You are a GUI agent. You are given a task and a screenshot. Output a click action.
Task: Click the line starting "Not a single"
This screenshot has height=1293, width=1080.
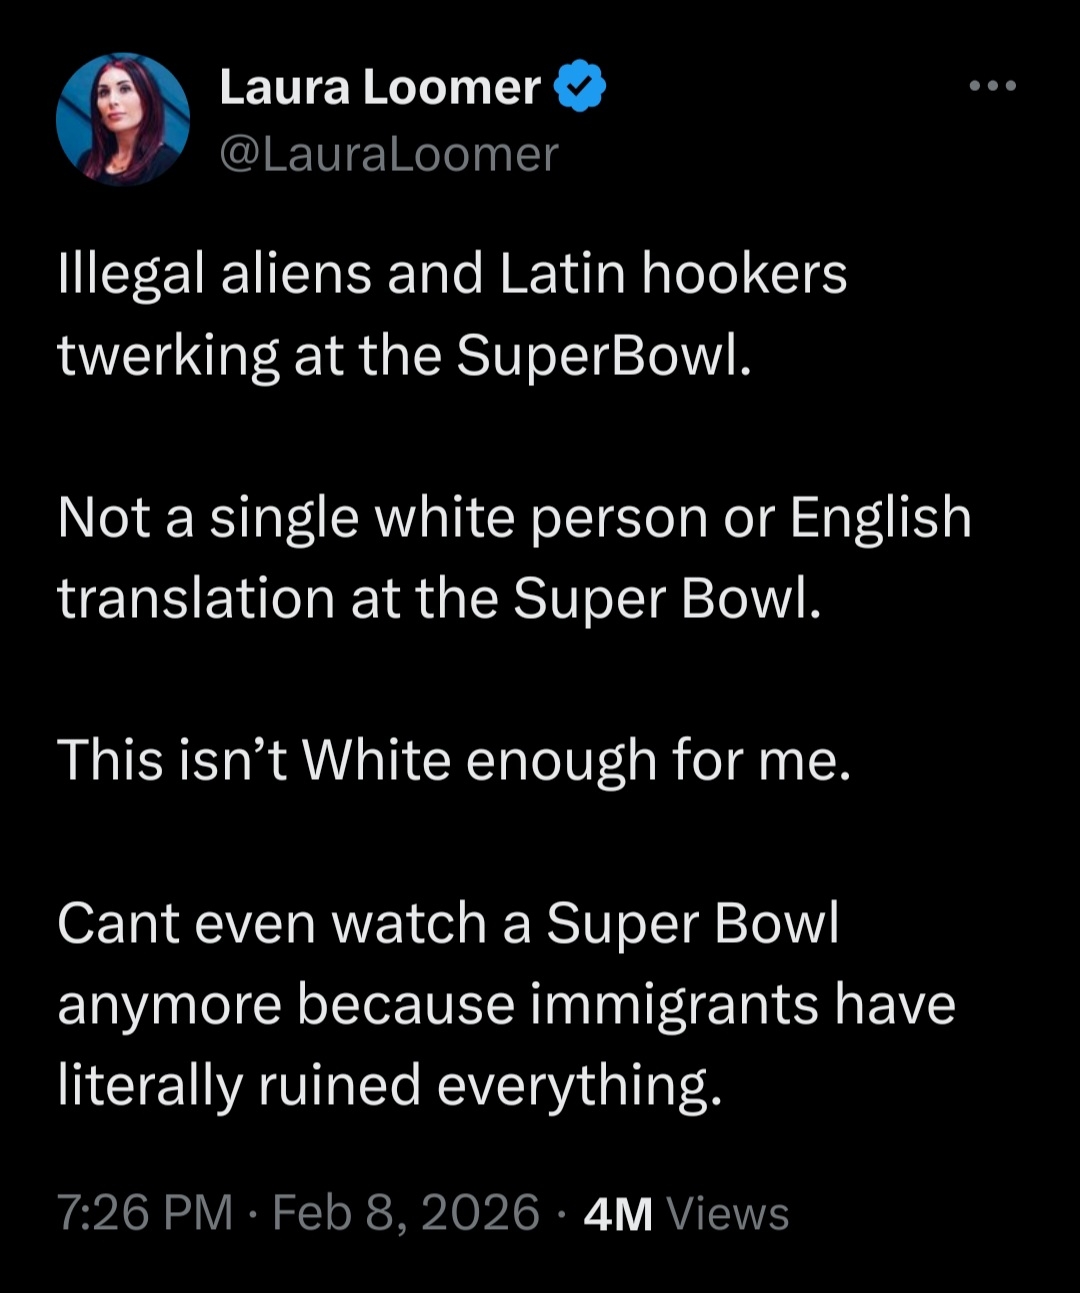[x=514, y=517]
